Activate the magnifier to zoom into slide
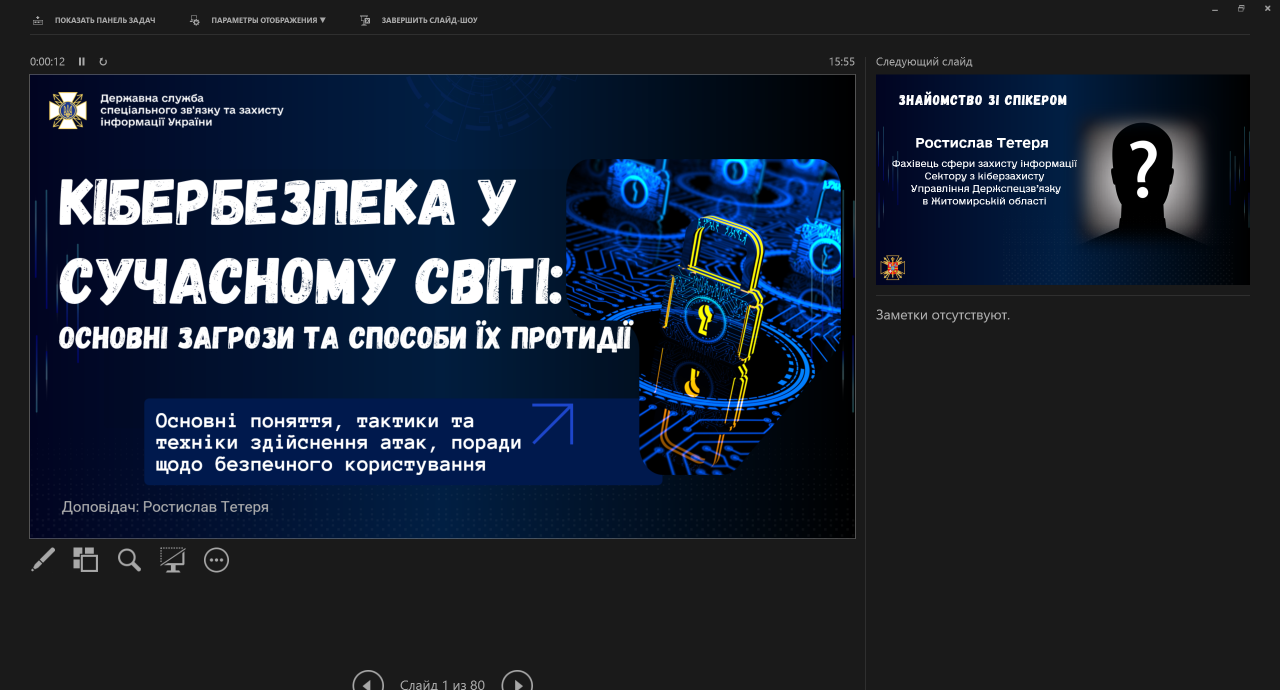This screenshot has width=1280, height=690. click(129, 560)
